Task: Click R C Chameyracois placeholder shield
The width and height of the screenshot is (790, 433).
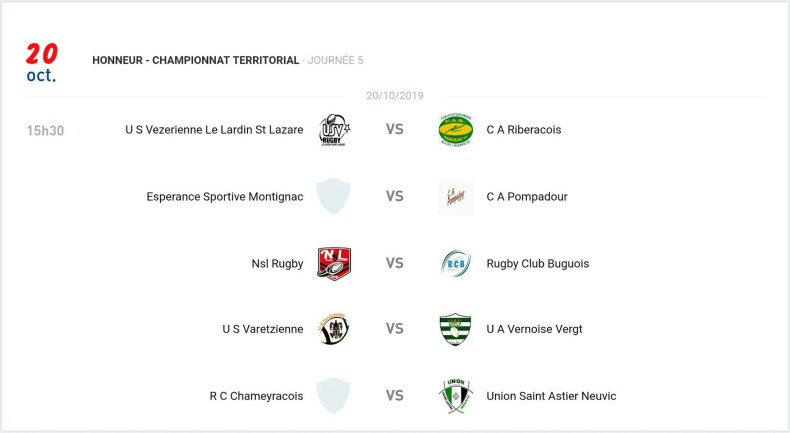Action: (x=333, y=396)
